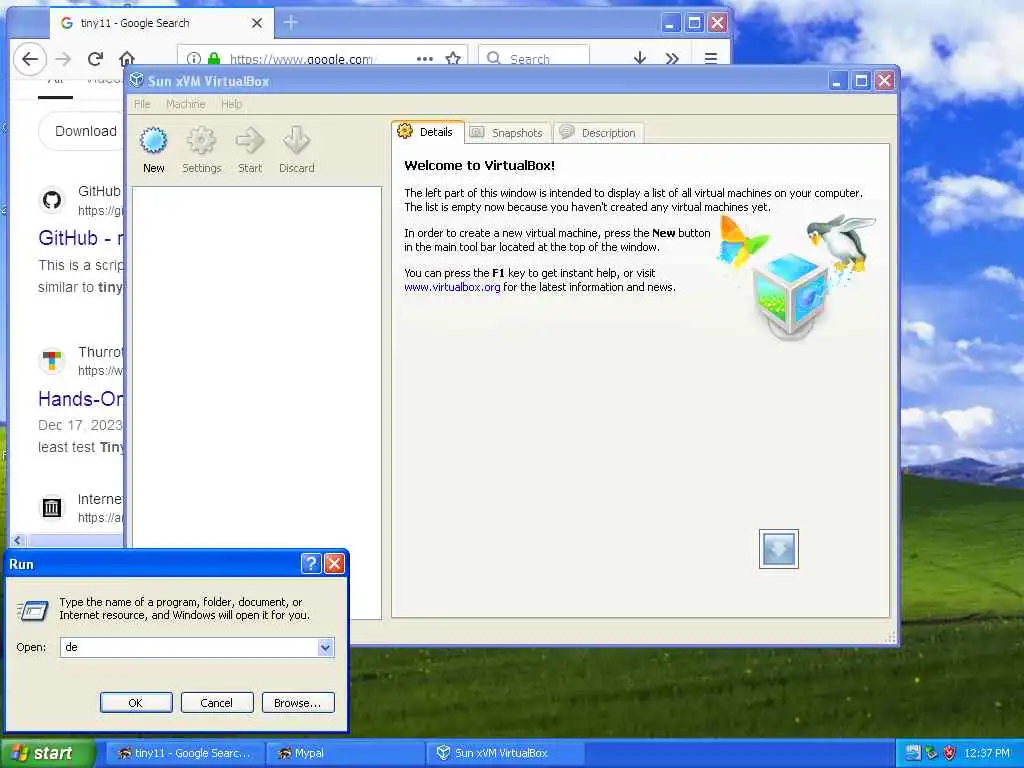Close the tiny11 Google Search tab
Viewport: 1024px width, 768px height.
point(257,23)
